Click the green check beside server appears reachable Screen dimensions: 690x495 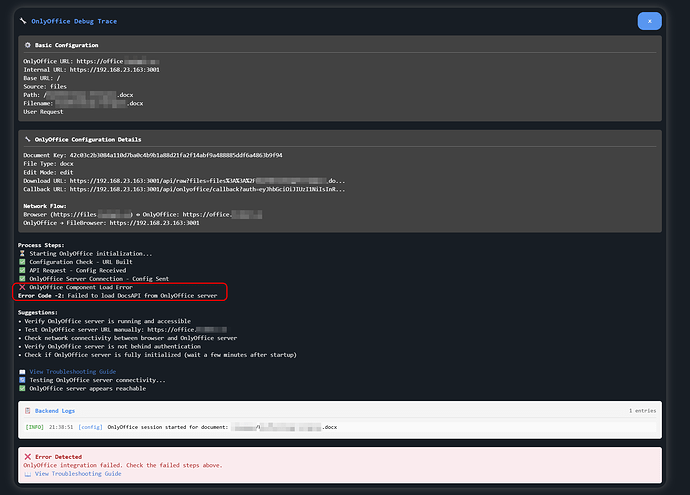tap(22, 388)
